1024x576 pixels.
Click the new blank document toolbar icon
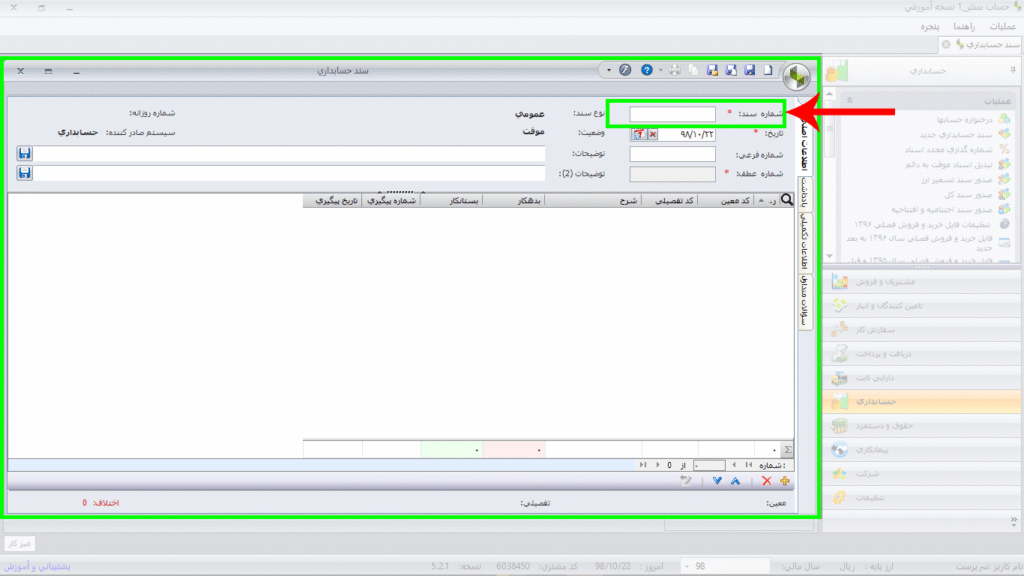769,70
